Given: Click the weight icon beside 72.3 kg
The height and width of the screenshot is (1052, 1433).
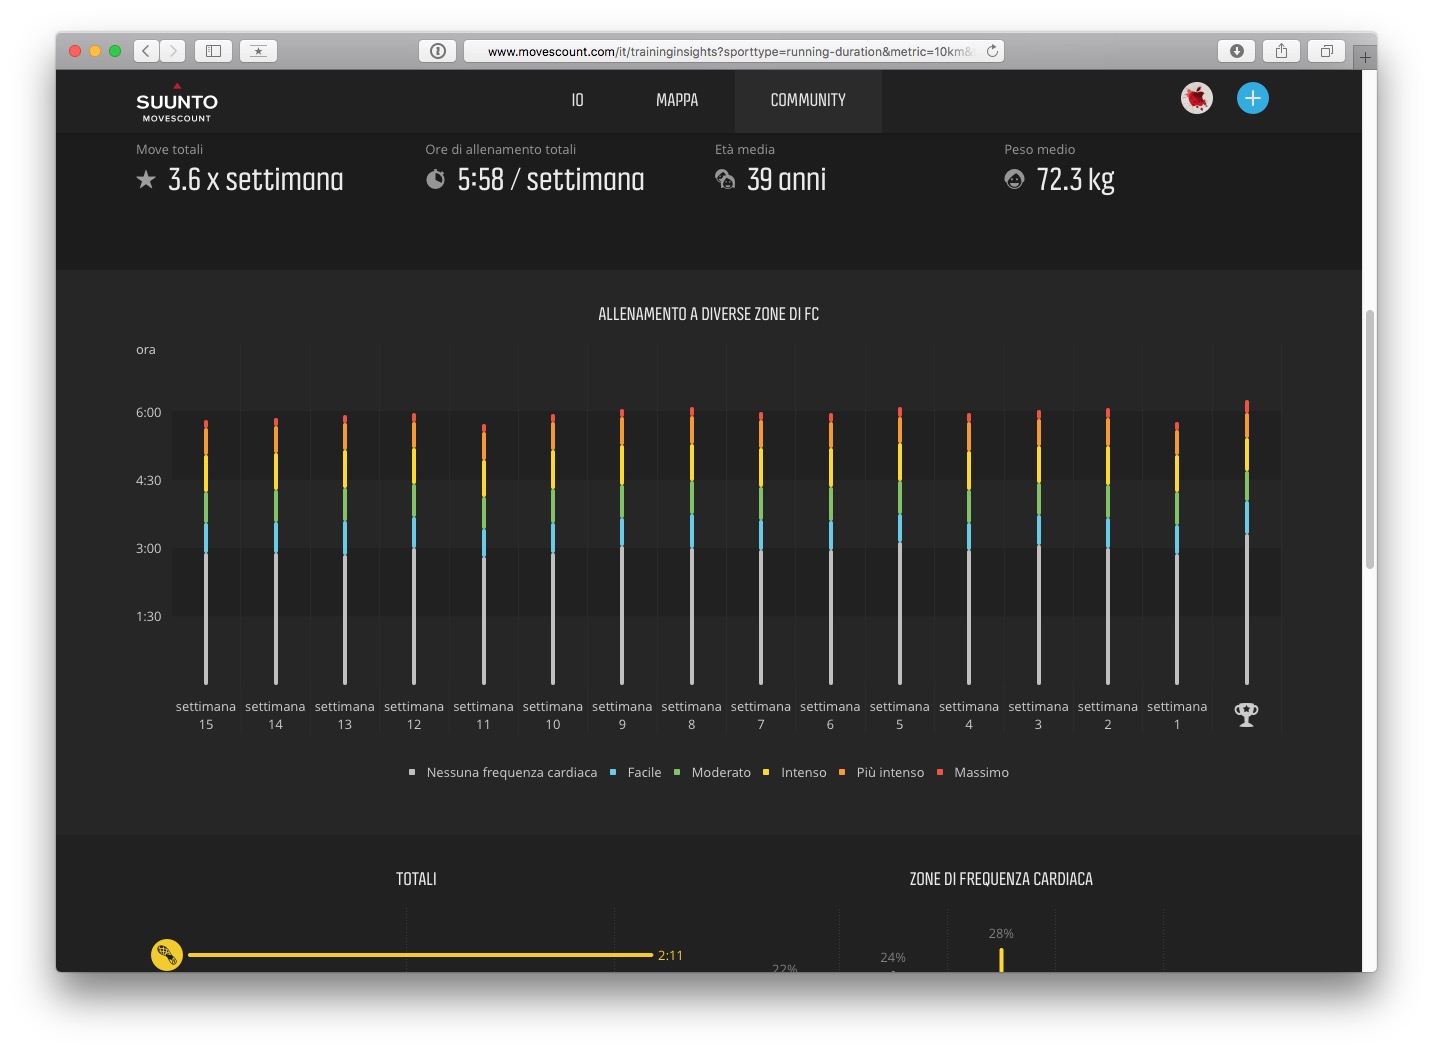Looking at the screenshot, I should coord(1014,179).
